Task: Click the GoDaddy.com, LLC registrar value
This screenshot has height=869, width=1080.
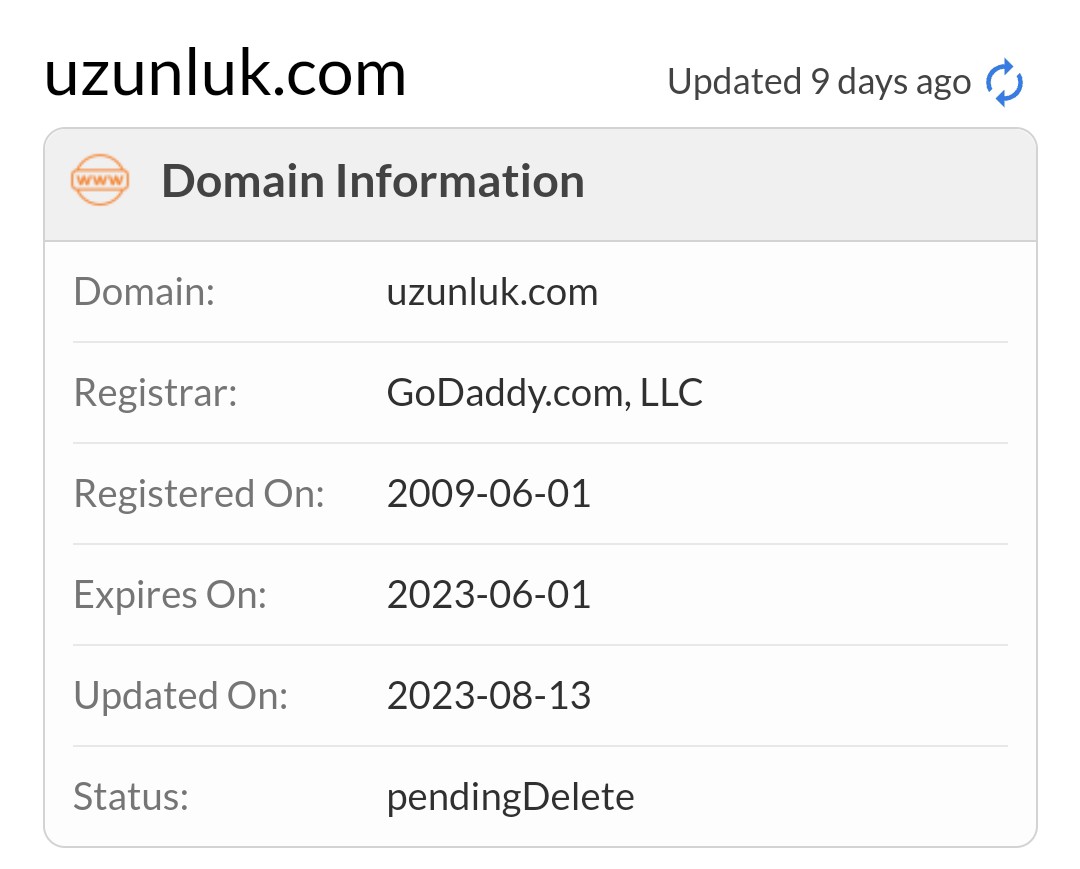Action: pyautogui.click(x=544, y=392)
